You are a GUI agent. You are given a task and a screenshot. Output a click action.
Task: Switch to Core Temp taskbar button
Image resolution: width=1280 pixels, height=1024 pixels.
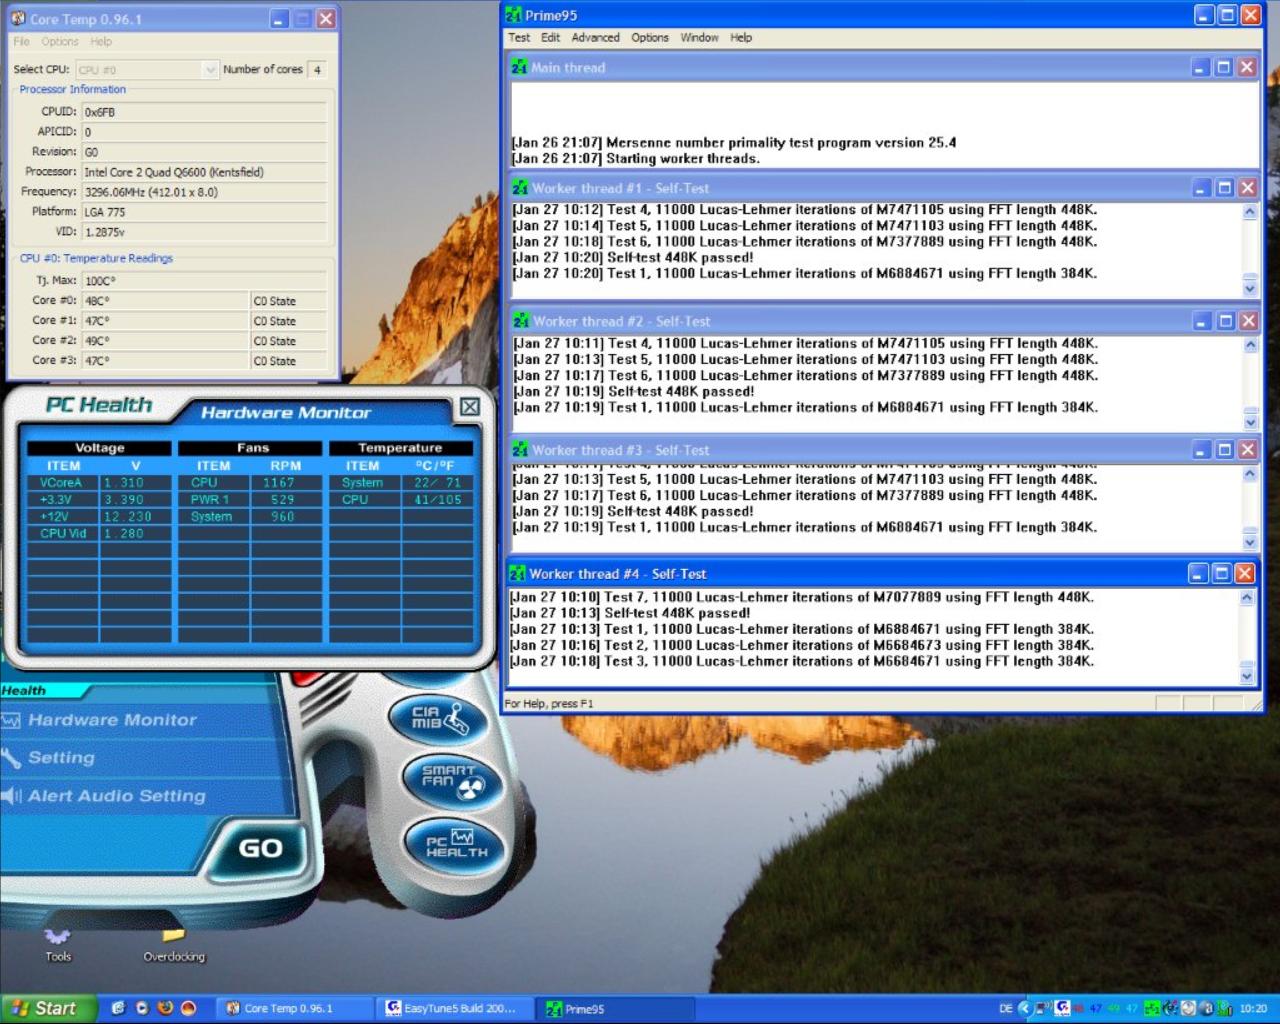295,1008
